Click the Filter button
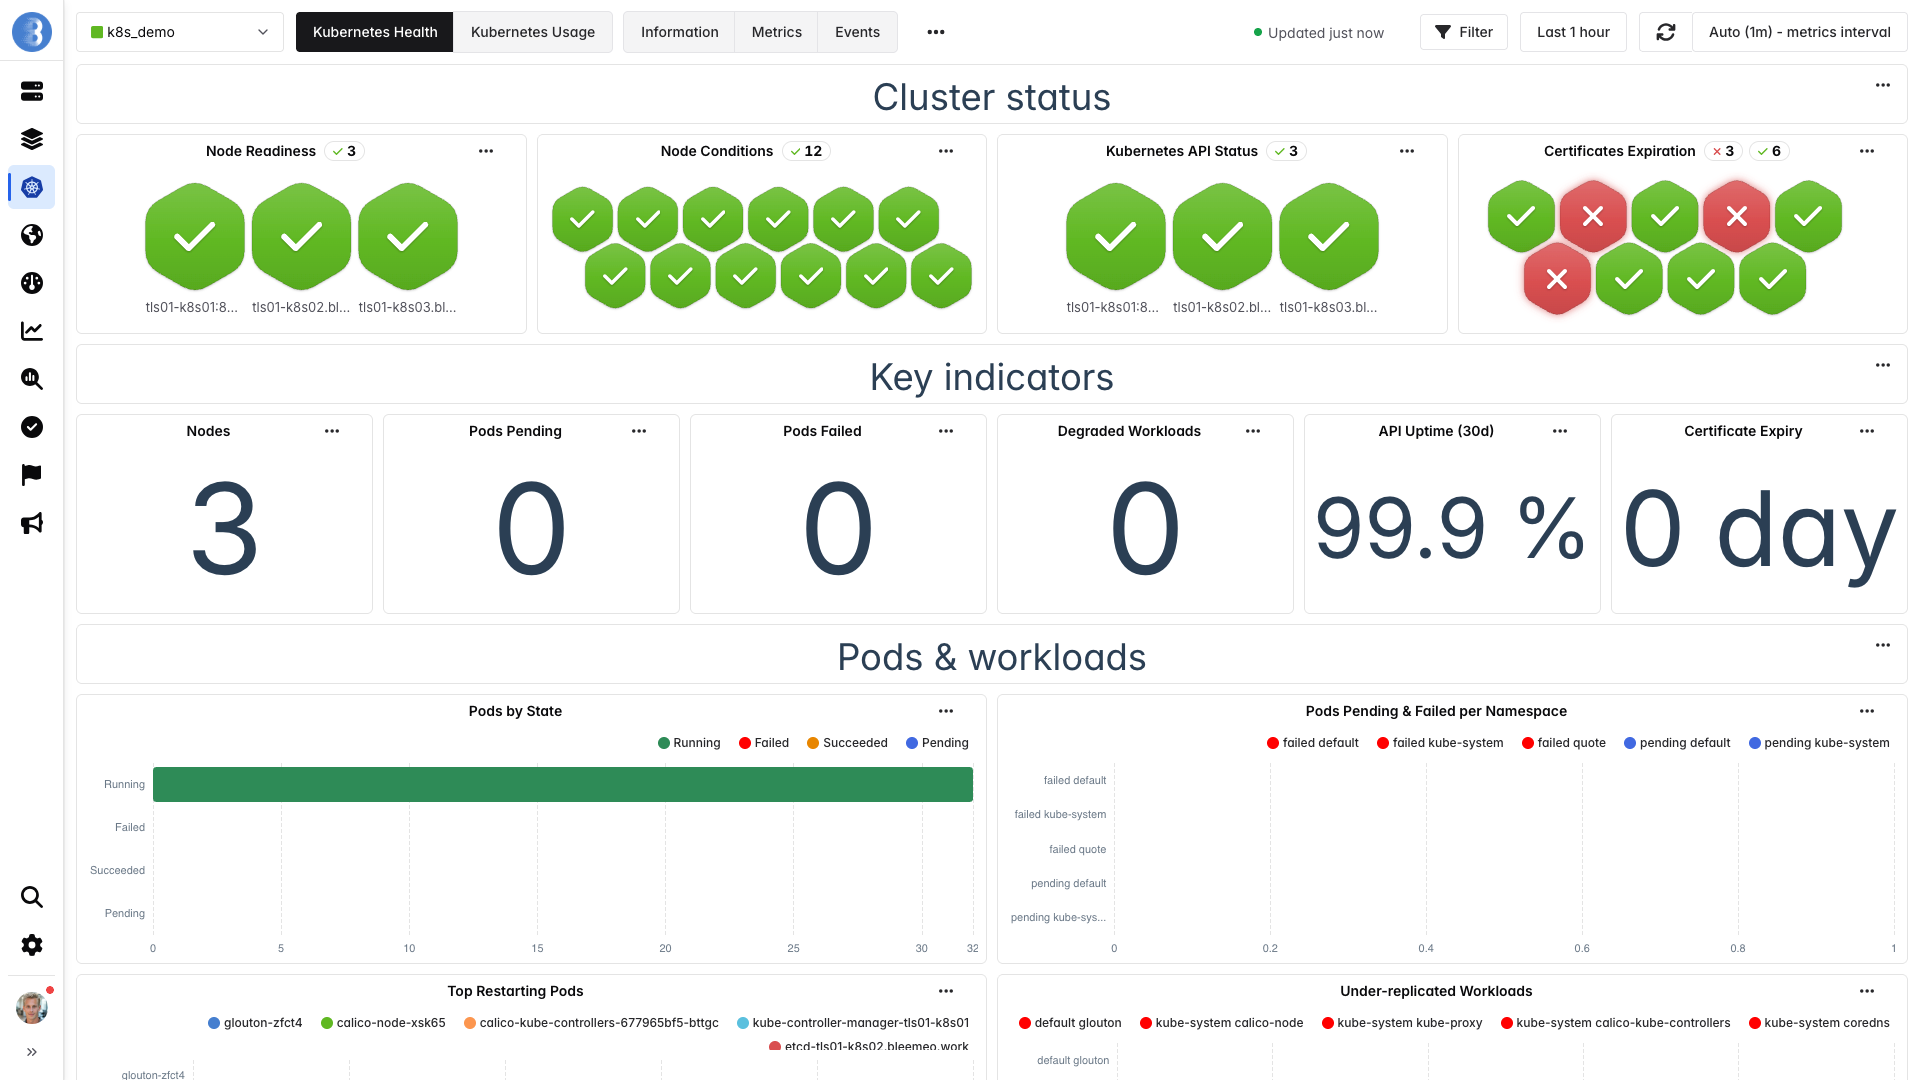Viewport: 1920px width, 1080px height. pos(1464,32)
